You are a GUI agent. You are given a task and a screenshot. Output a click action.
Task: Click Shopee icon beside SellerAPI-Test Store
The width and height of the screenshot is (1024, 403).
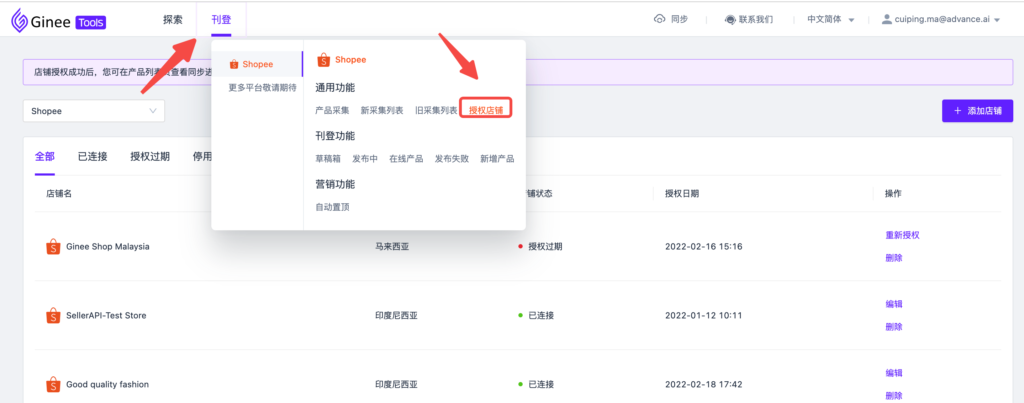click(x=52, y=315)
